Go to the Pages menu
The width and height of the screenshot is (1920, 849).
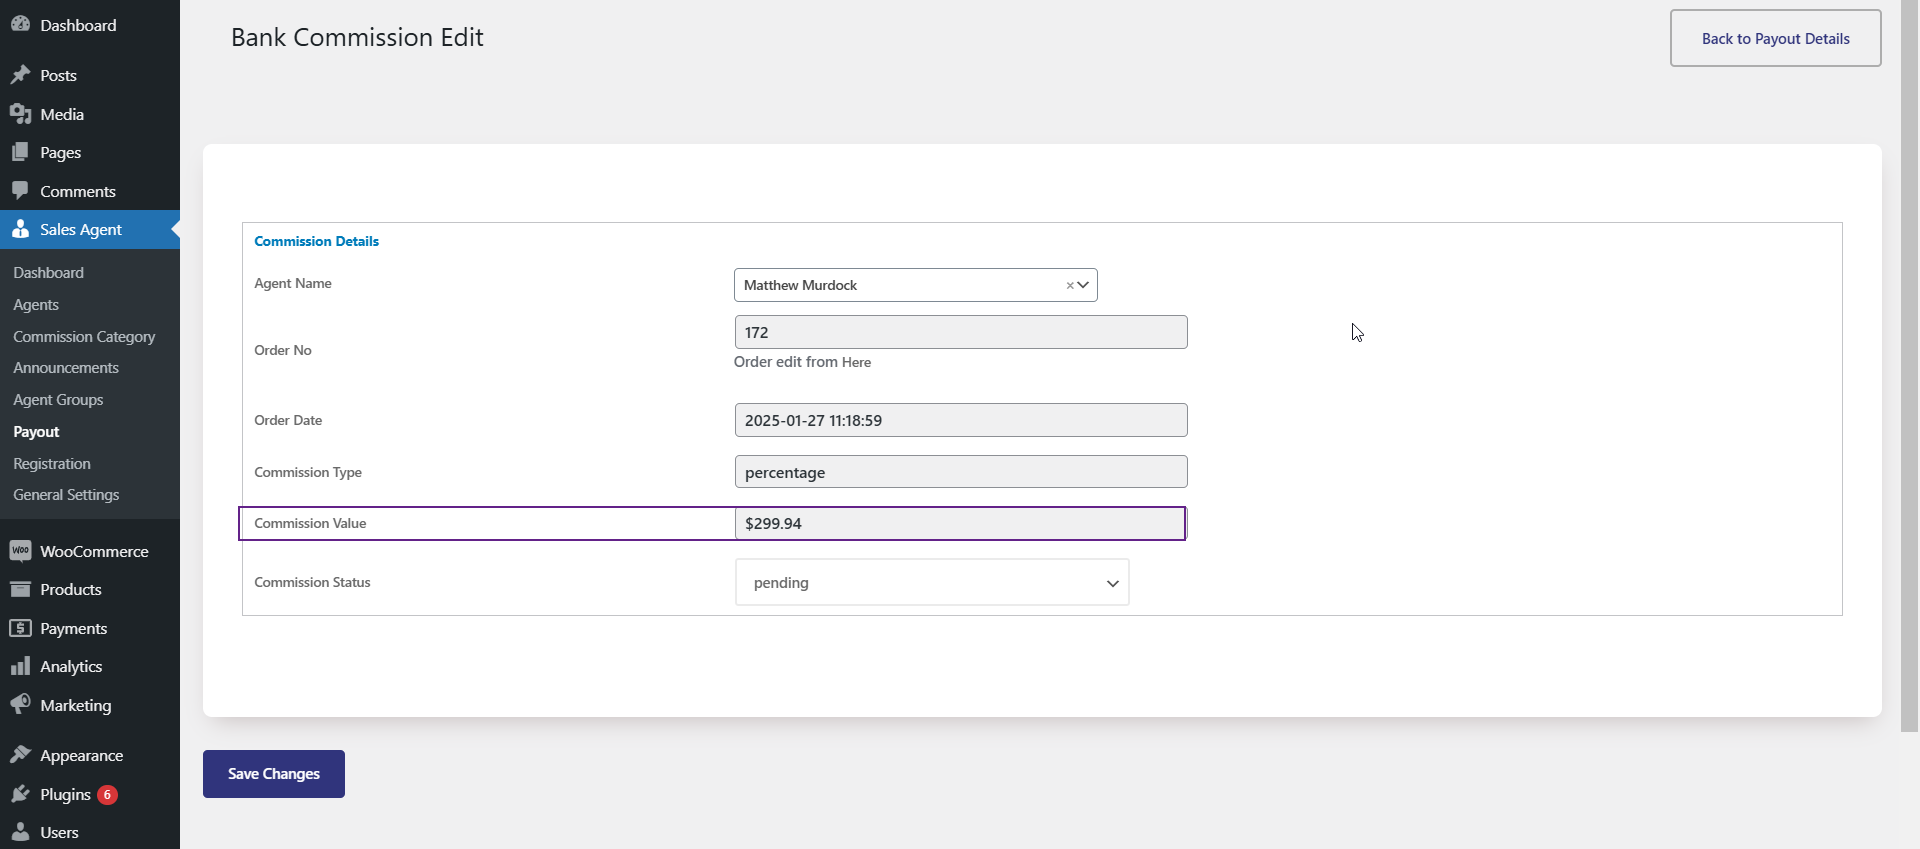point(60,152)
